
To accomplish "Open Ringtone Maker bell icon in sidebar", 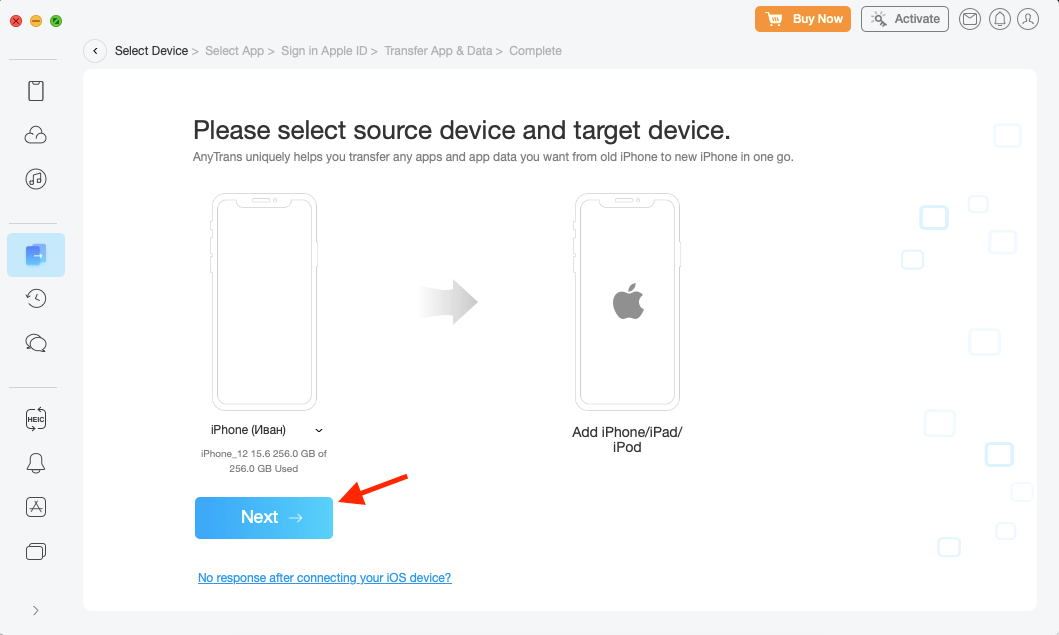I will click(36, 463).
